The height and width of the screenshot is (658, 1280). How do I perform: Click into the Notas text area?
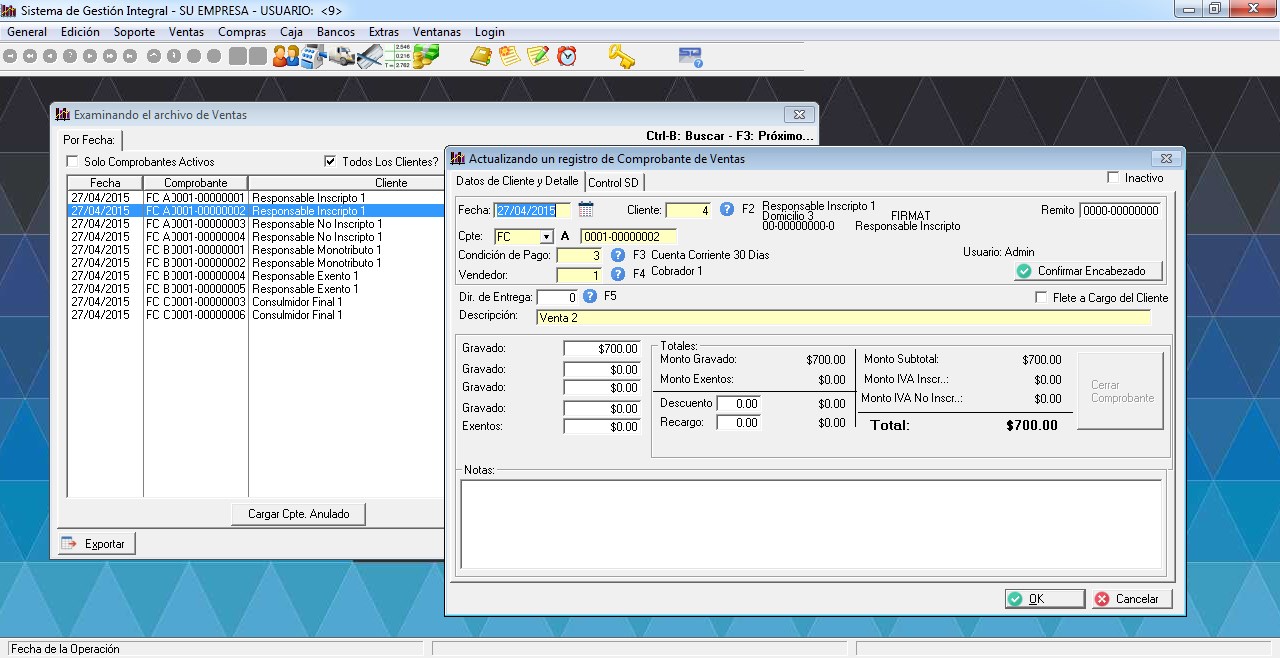pos(810,523)
